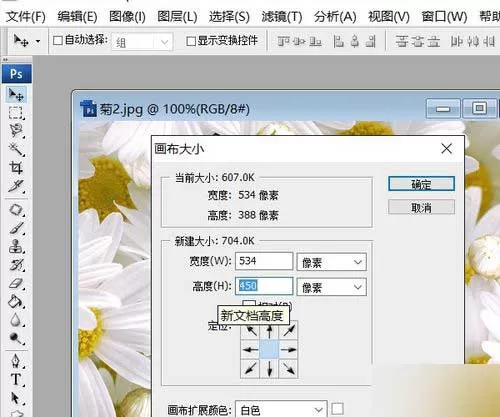Set anchor to the center cell
Screen dimensions: 500x417
(269, 350)
